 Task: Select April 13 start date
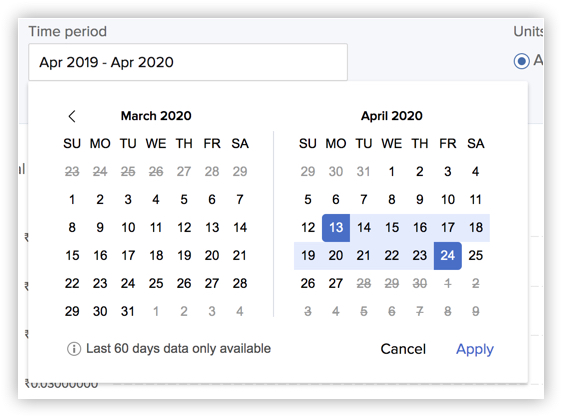pos(336,228)
